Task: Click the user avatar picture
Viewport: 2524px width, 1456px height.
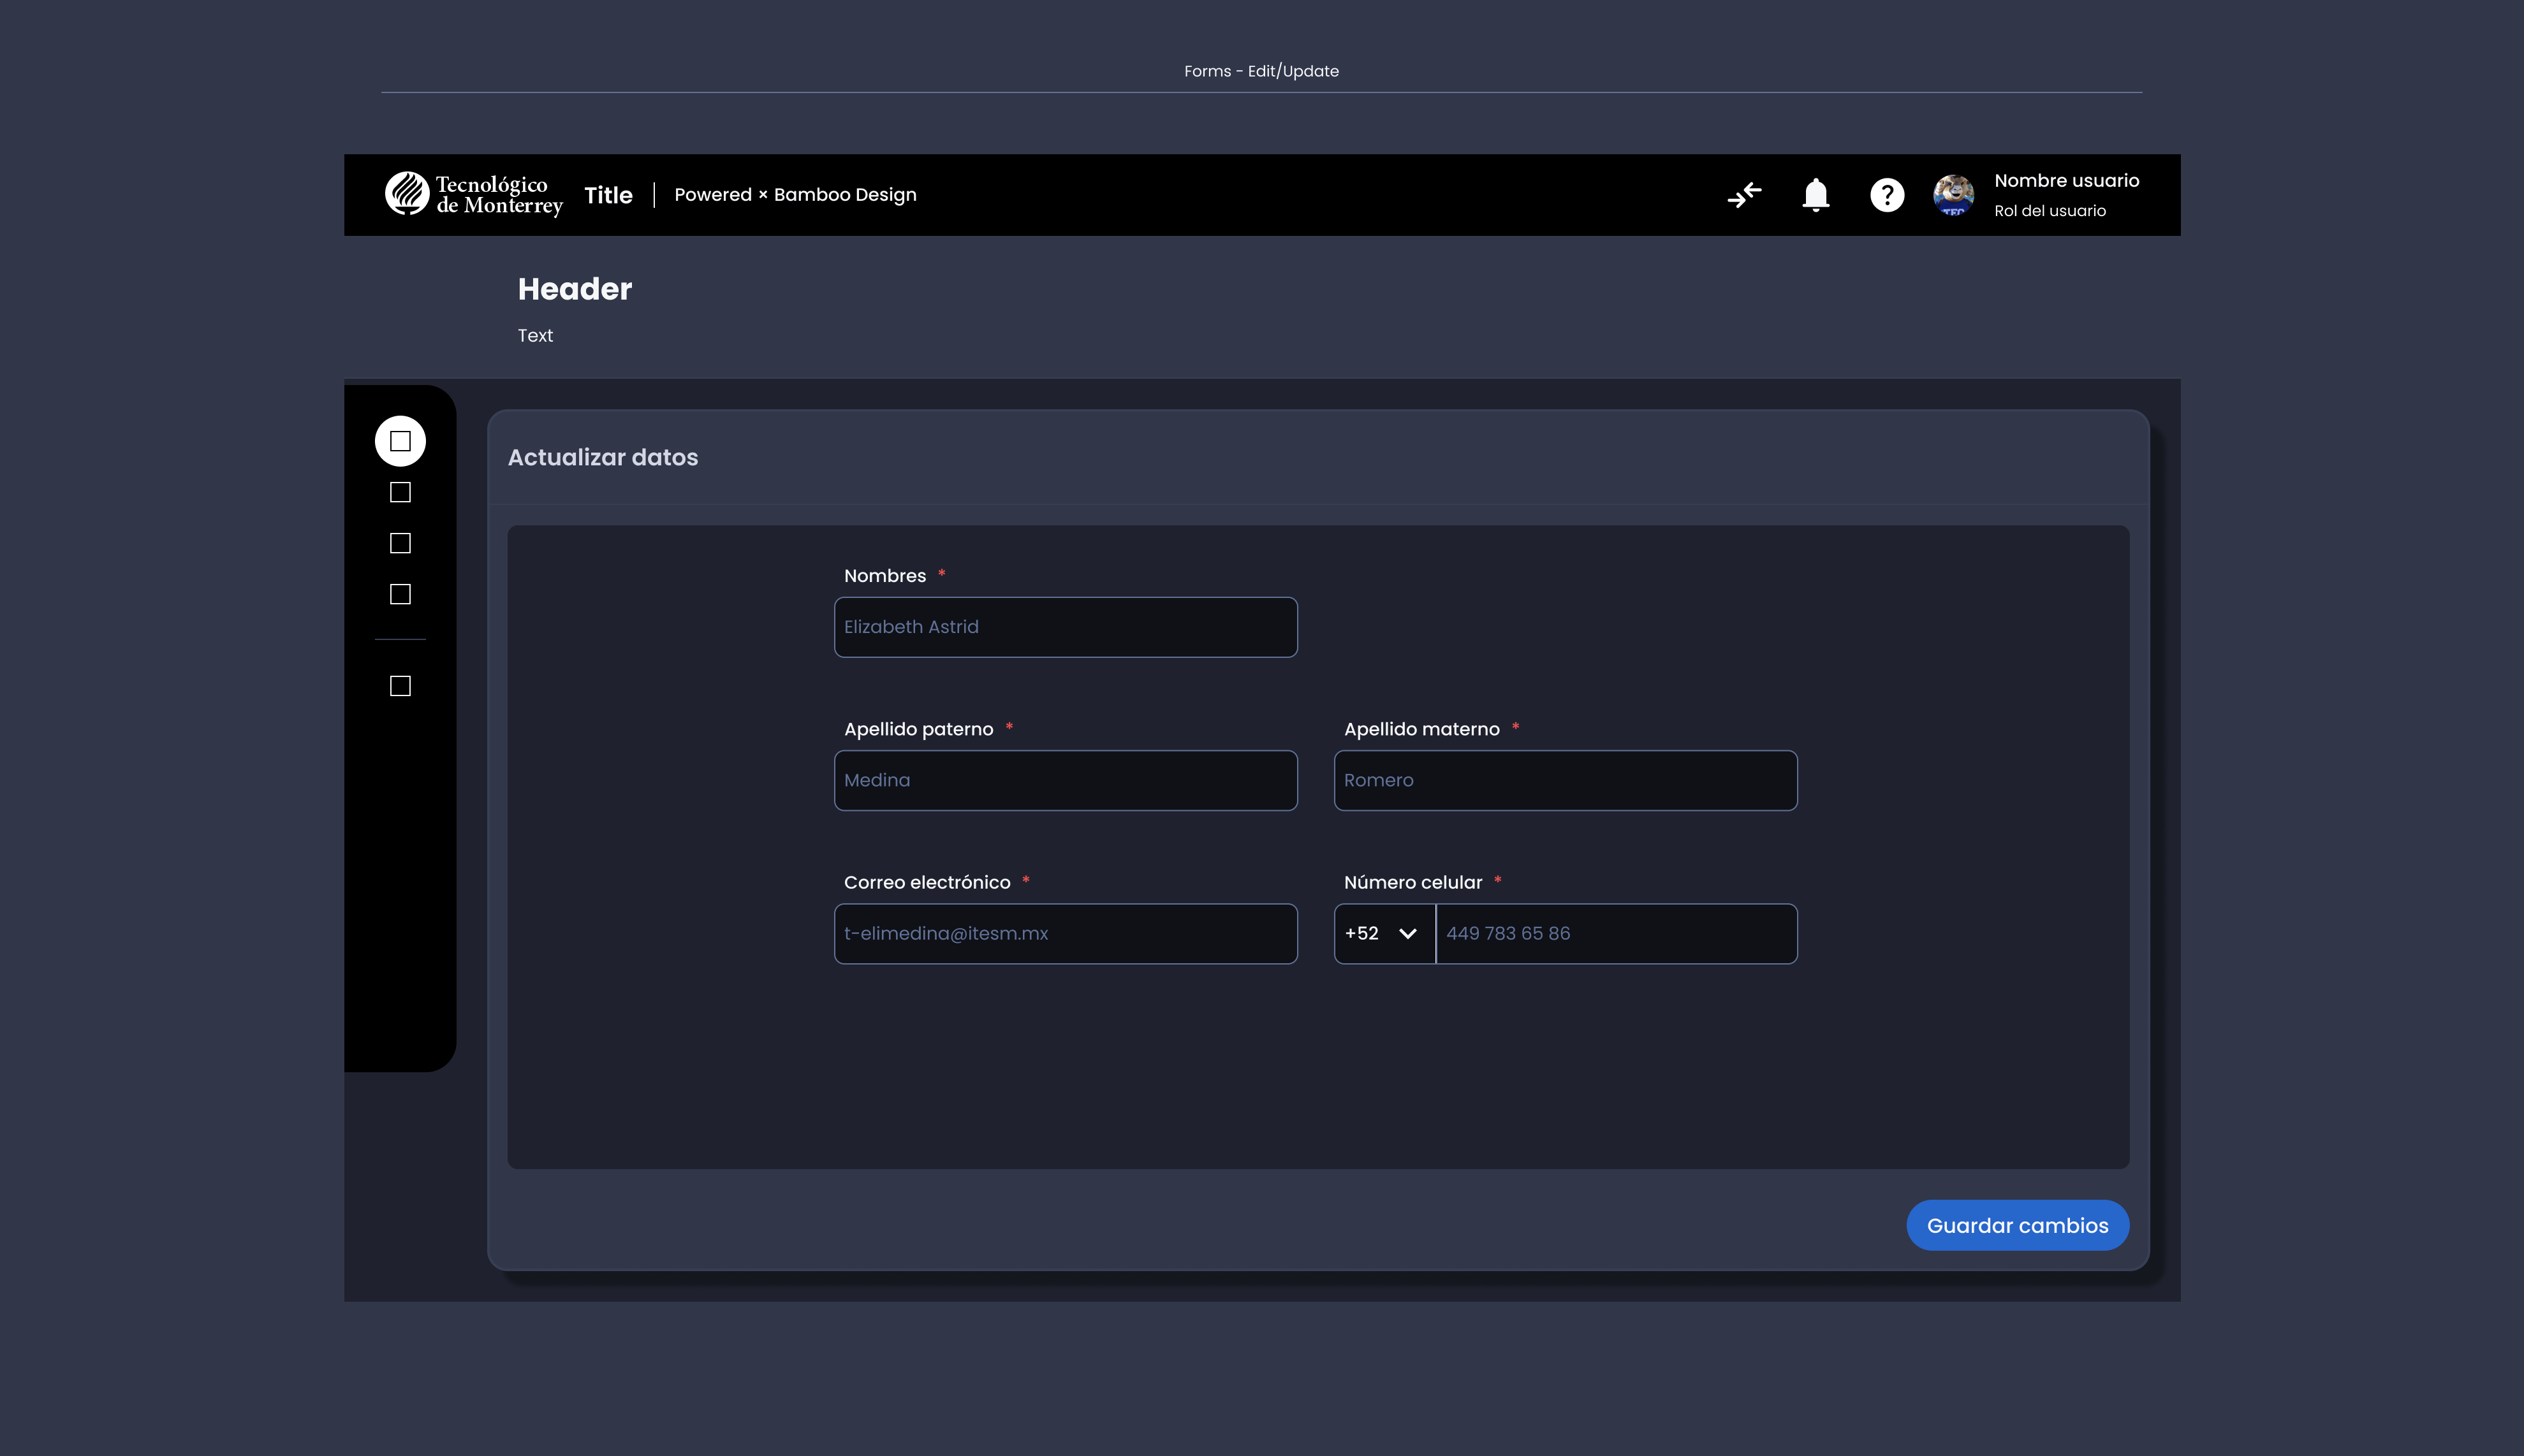Action: 1953,194
